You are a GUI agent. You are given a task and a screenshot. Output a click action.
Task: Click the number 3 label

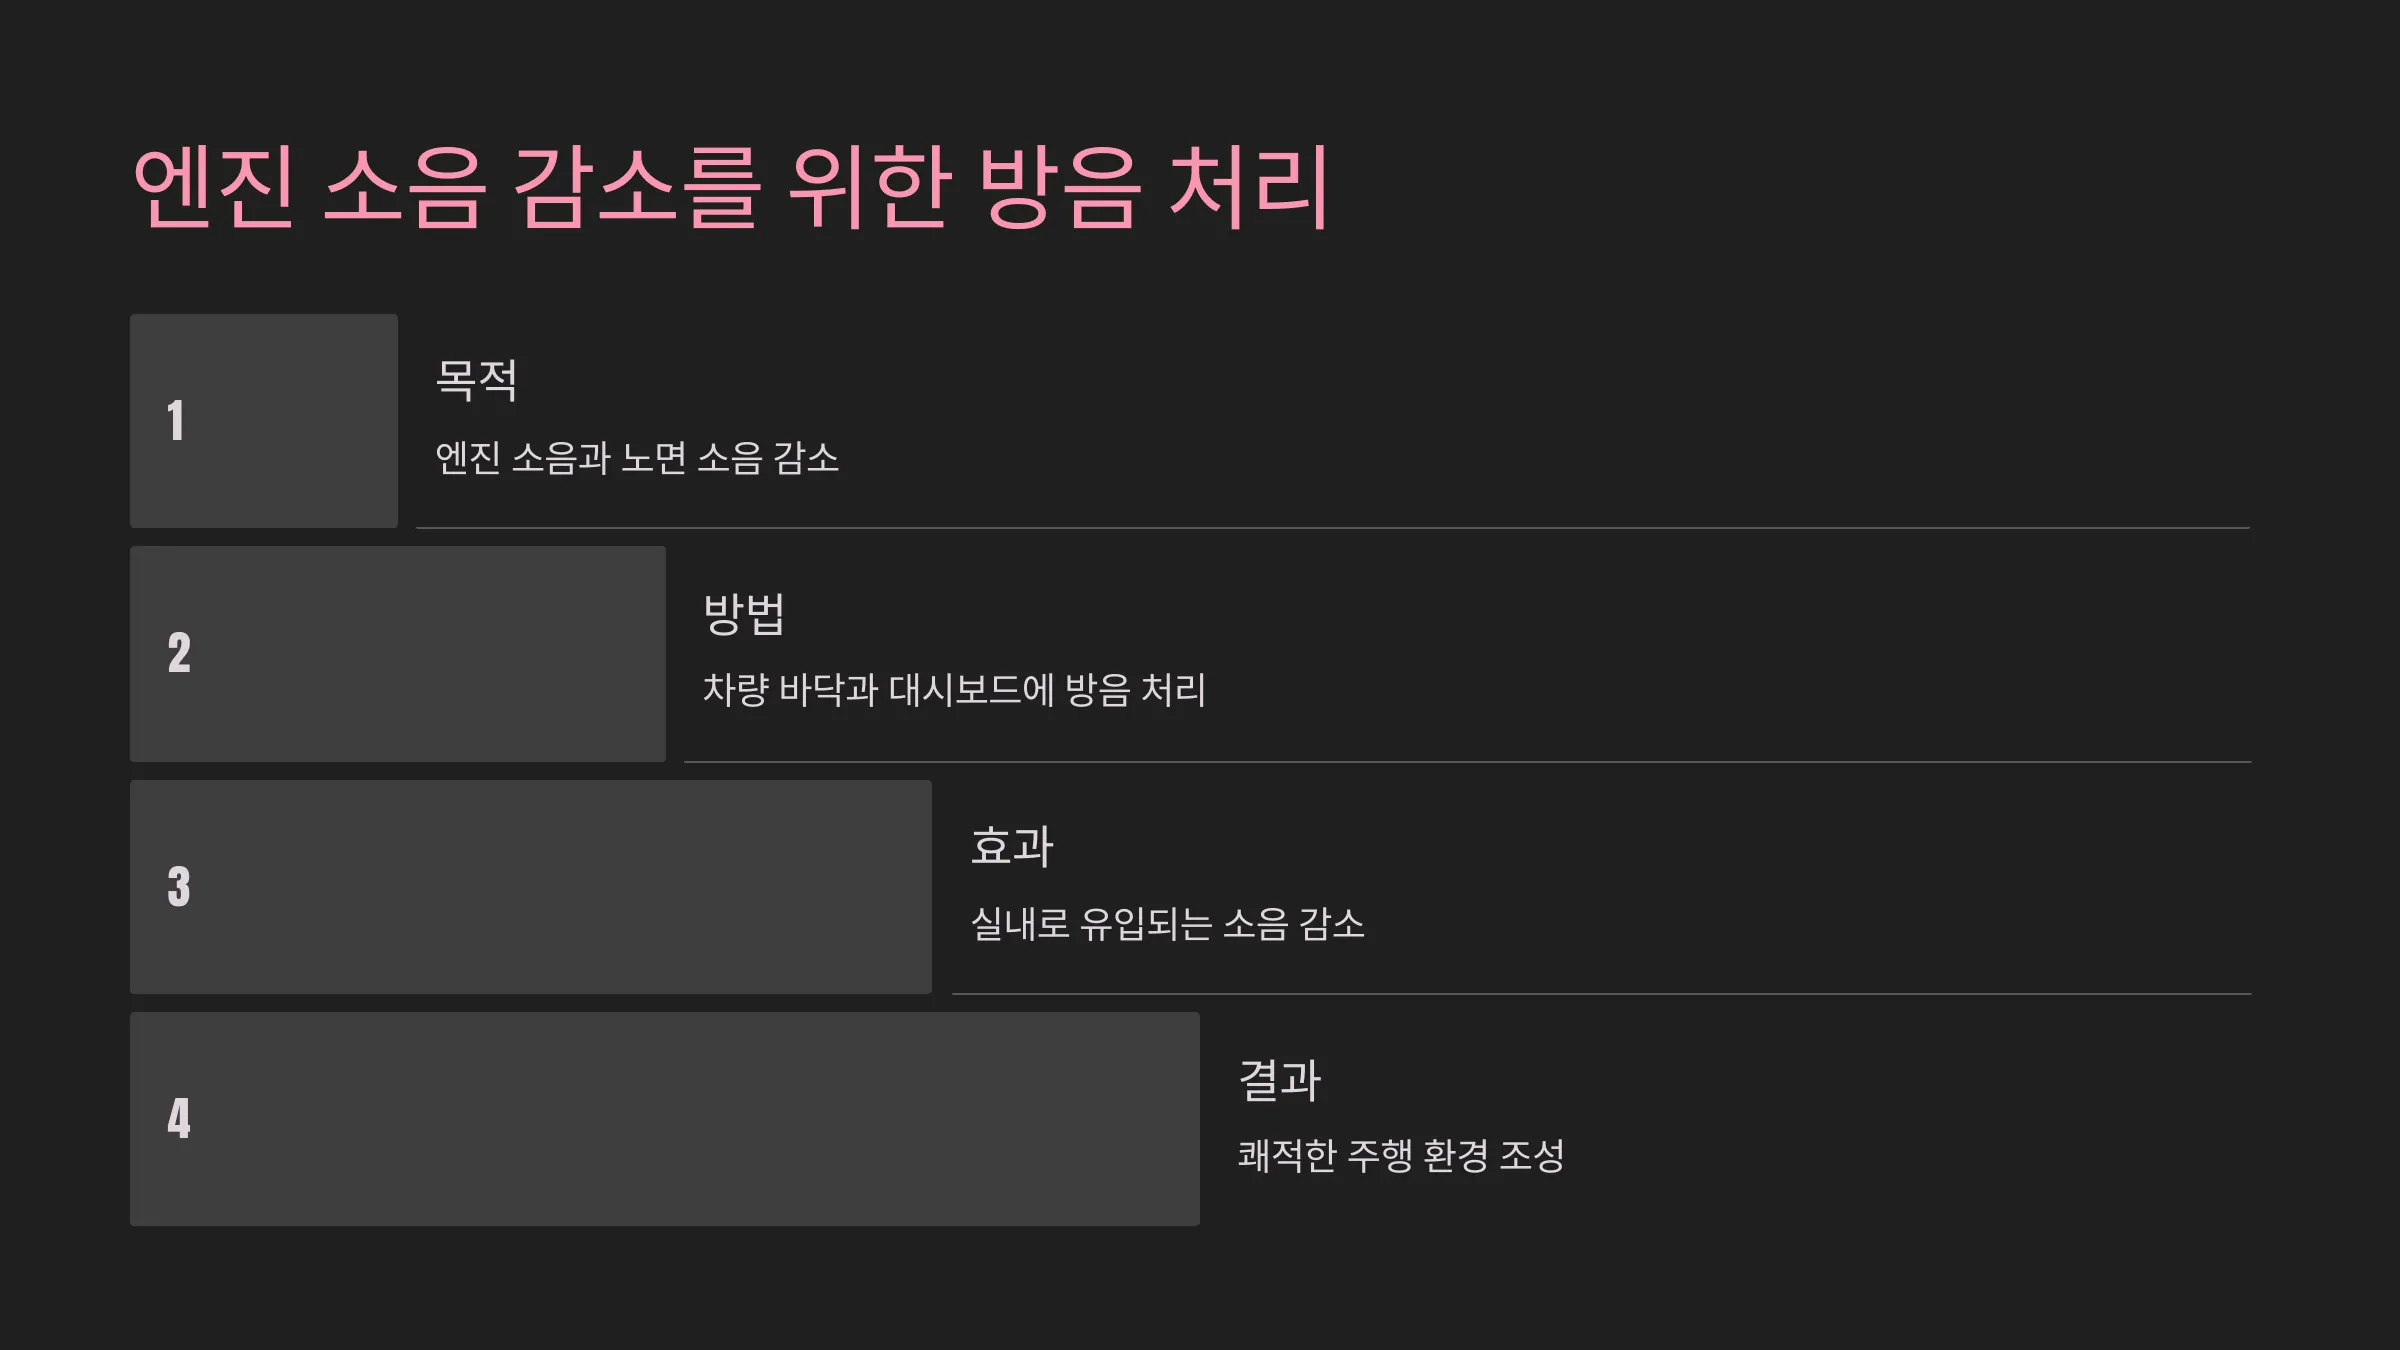click(x=179, y=887)
